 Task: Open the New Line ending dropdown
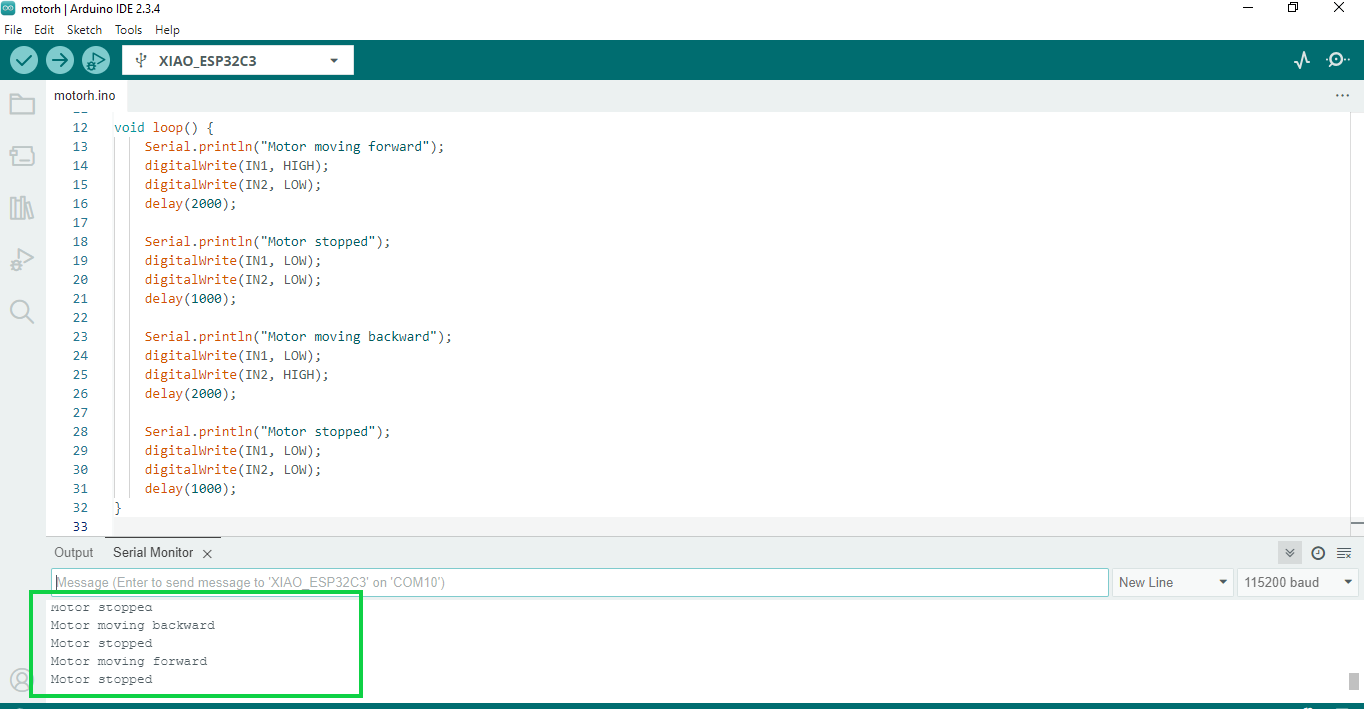coord(1173,582)
